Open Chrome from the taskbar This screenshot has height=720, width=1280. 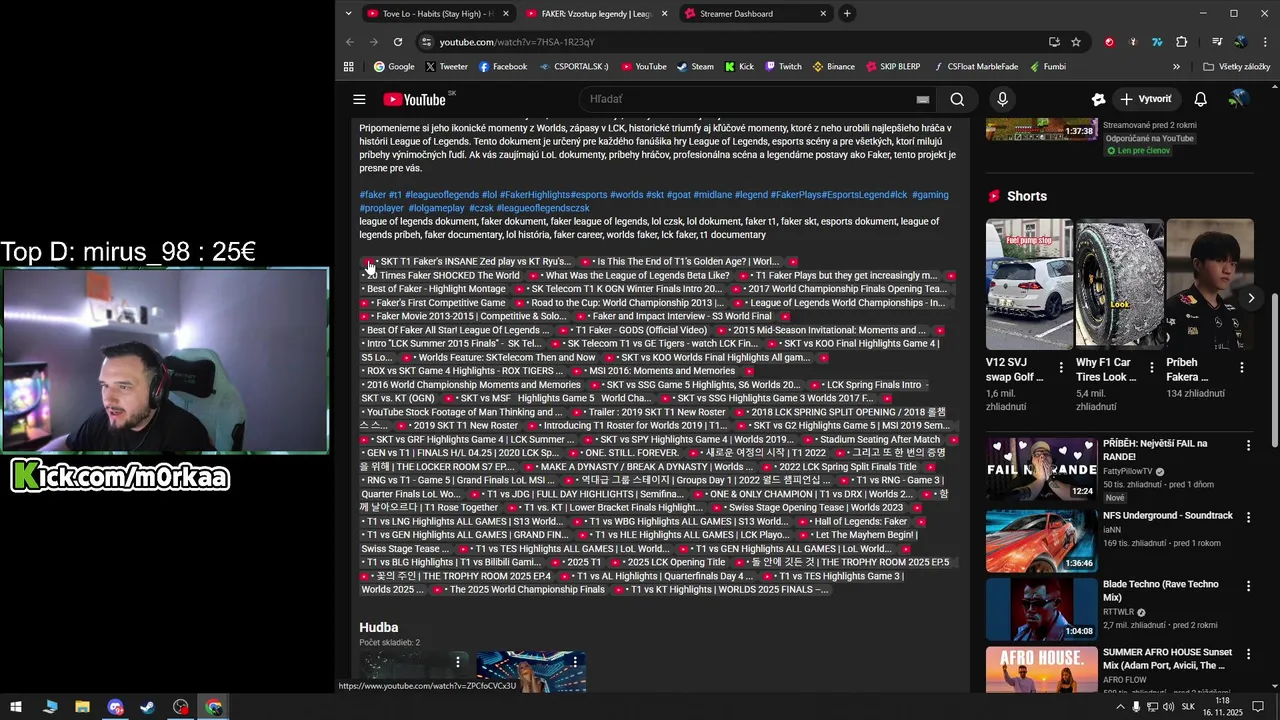point(214,707)
